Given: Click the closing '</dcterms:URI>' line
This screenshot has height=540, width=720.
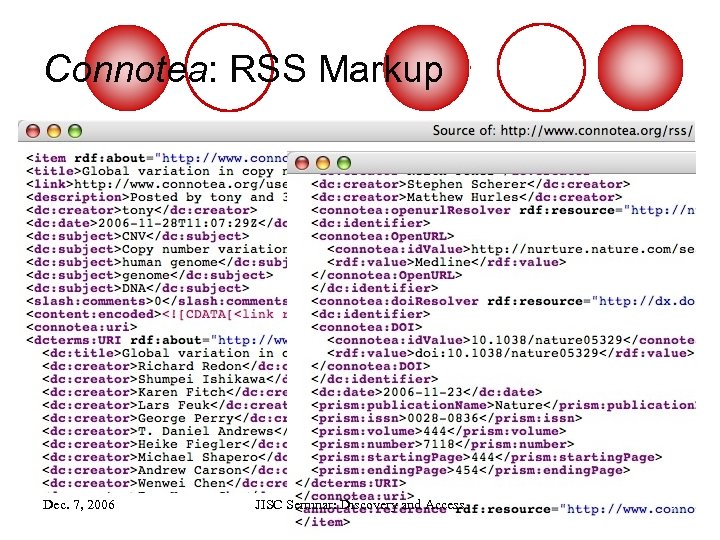Looking at the screenshot, I should (351, 483).
